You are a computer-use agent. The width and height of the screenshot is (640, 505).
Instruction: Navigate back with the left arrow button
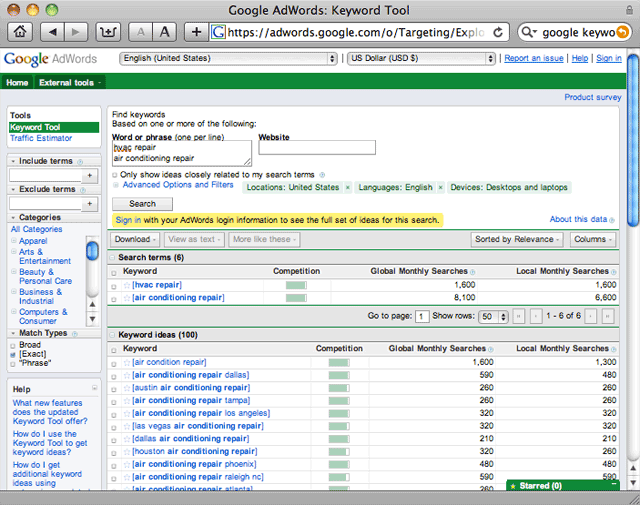tap(52, 32)
